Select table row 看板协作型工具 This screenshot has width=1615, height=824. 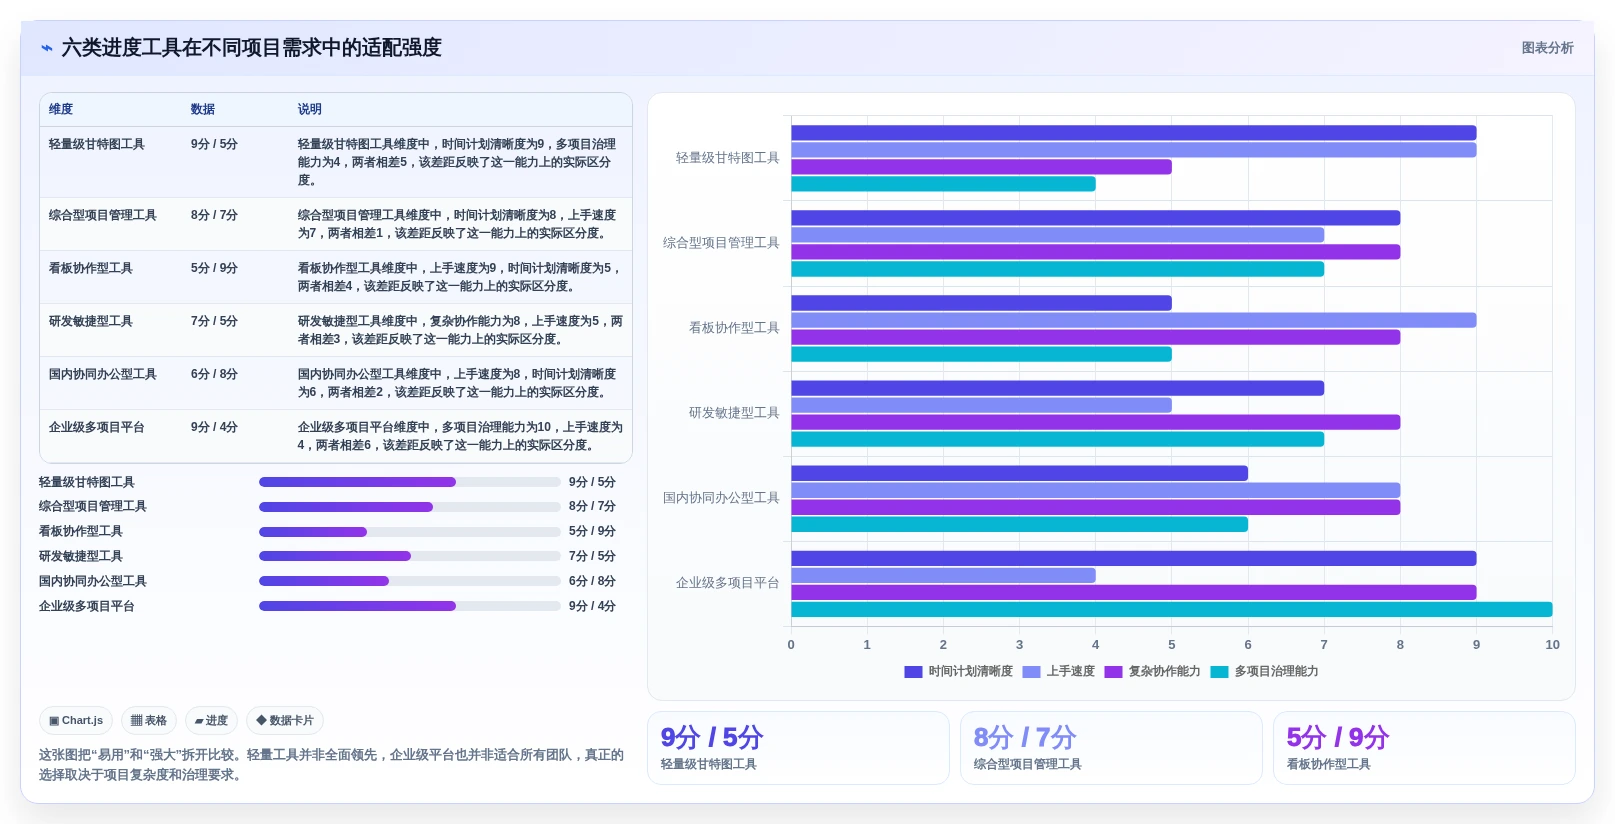coord(336,277)
